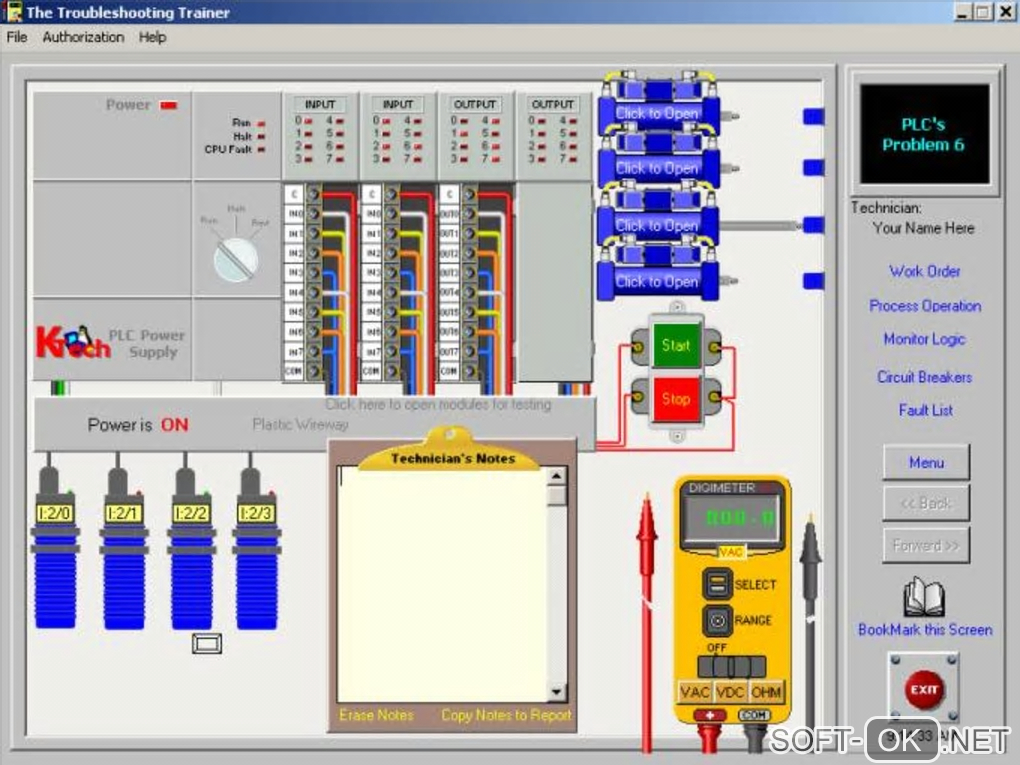Click the red Stop pushbutton

[x=676, y=399]
